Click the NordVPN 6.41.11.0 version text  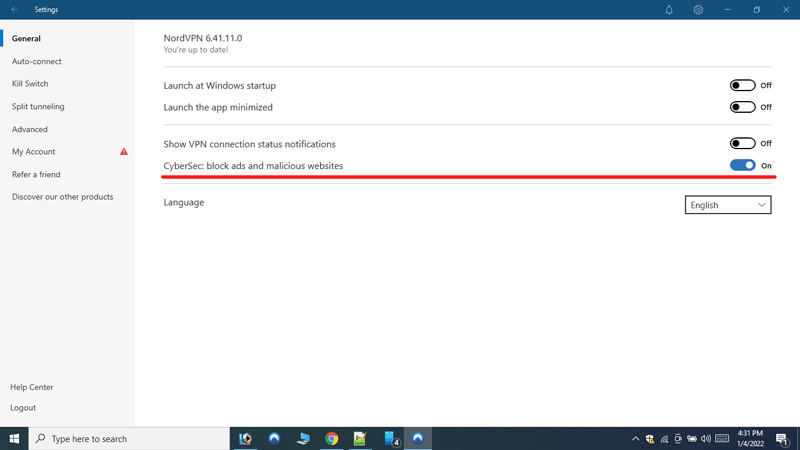203,38
